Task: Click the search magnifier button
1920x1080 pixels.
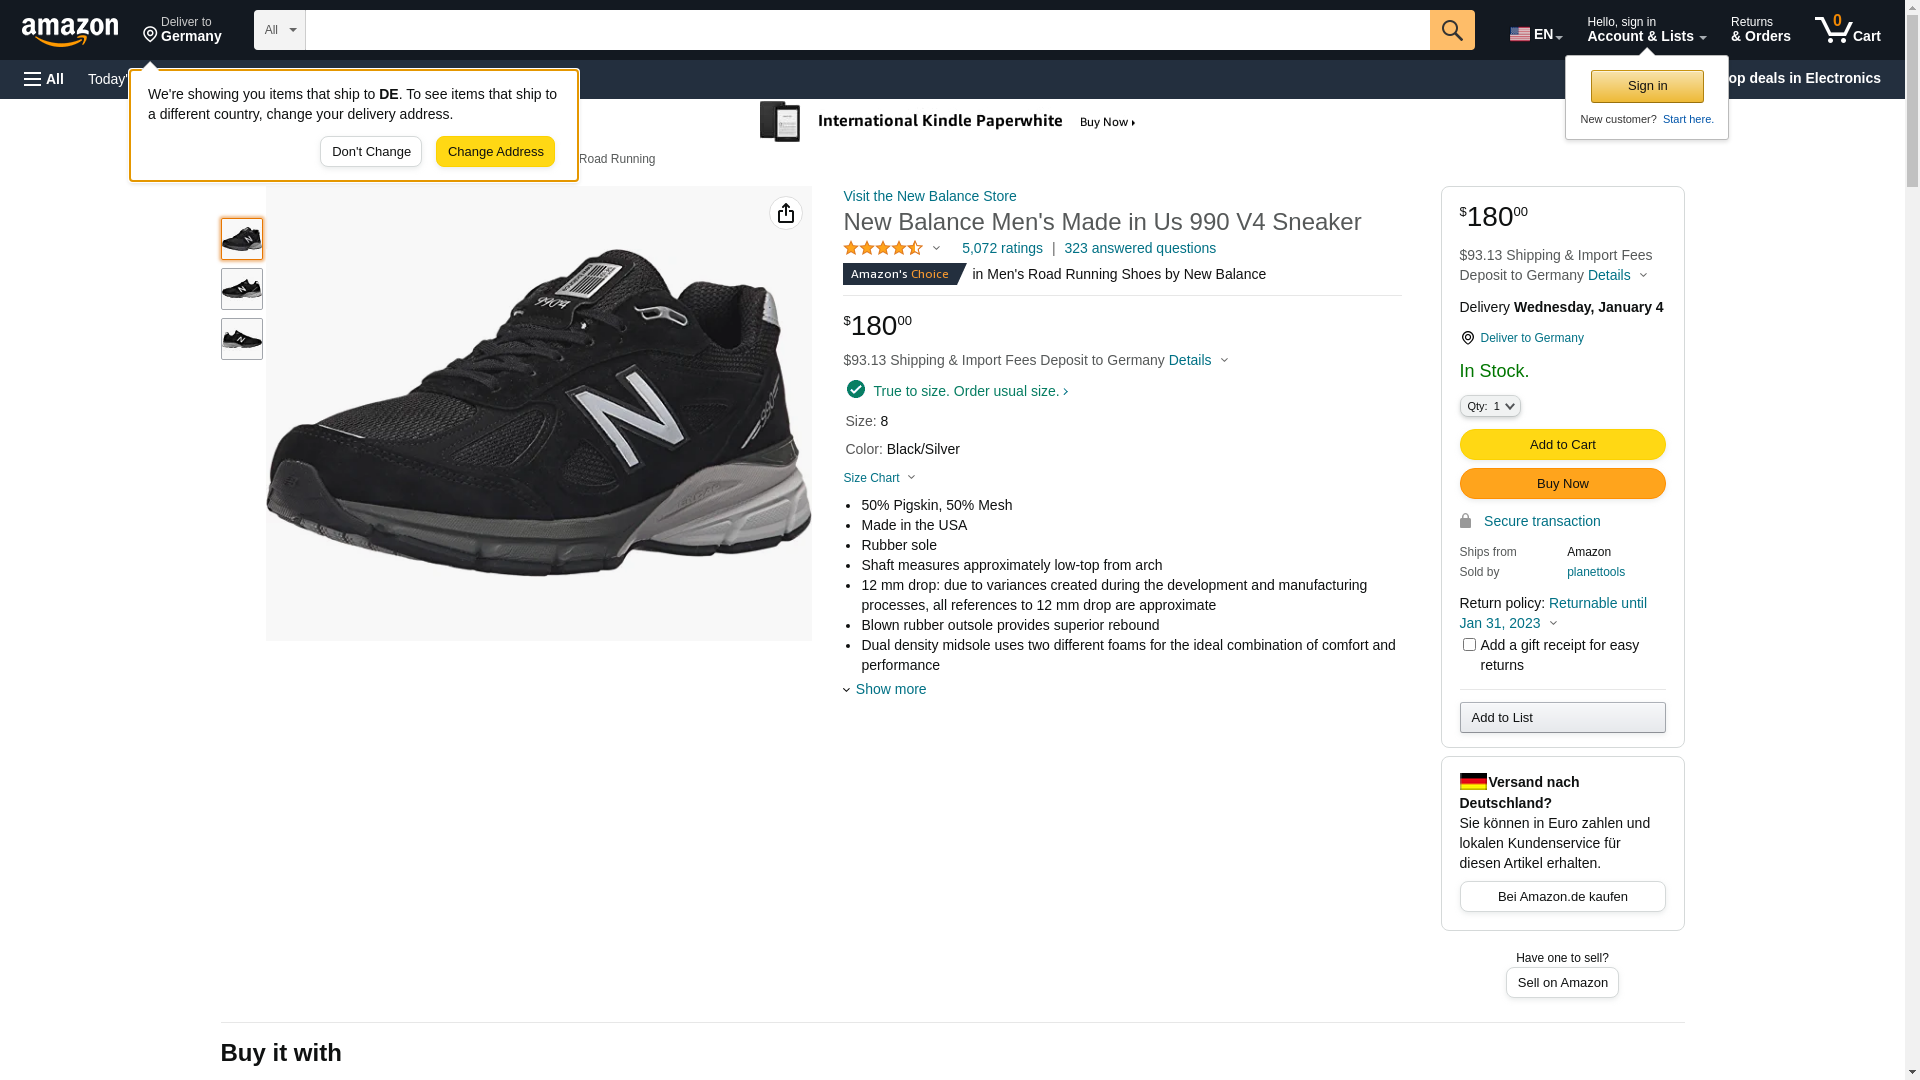Action: pos(1452,30)
